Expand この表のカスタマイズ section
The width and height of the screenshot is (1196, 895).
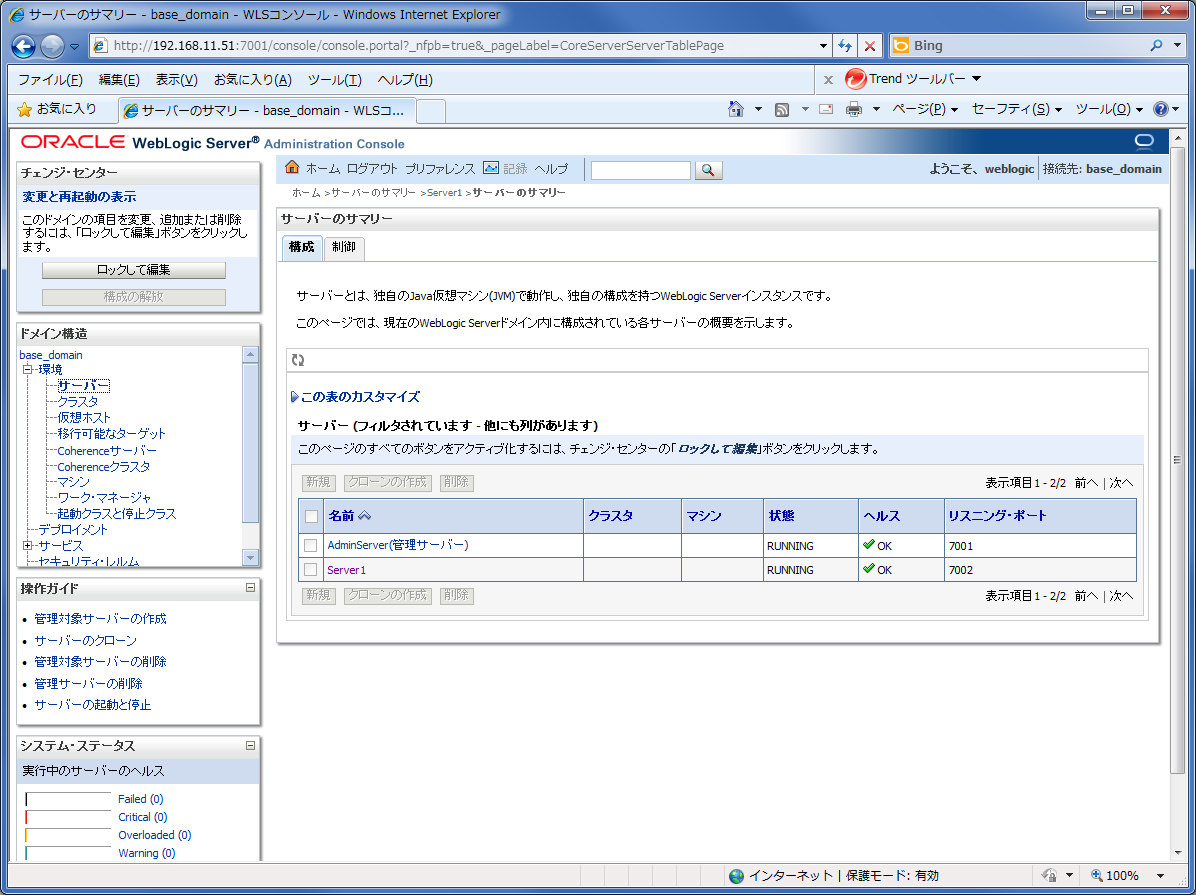294,397
